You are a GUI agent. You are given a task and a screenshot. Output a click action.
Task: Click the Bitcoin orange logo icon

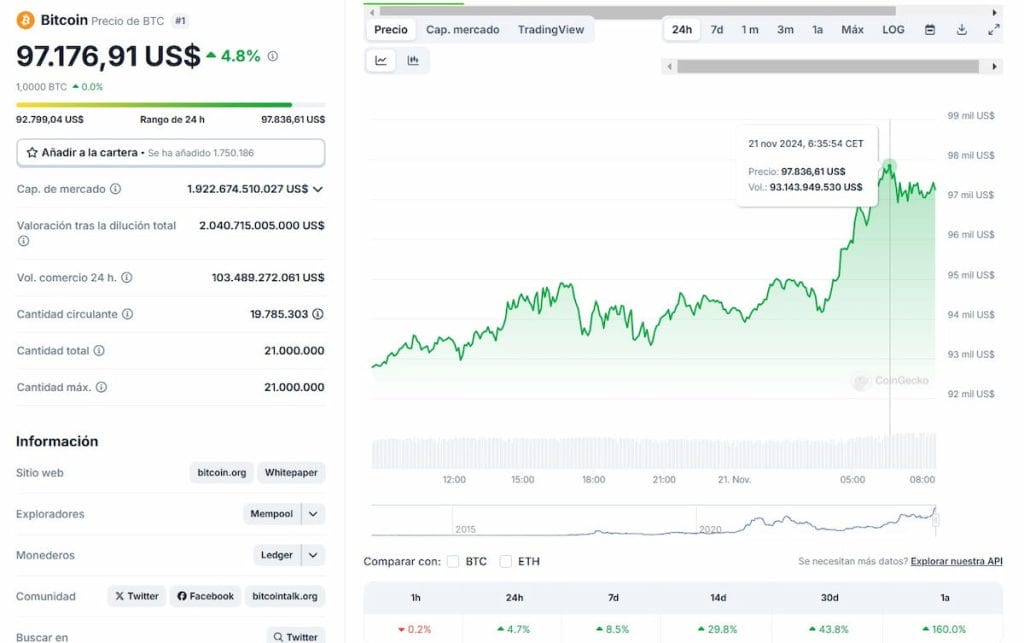(25, 20)
